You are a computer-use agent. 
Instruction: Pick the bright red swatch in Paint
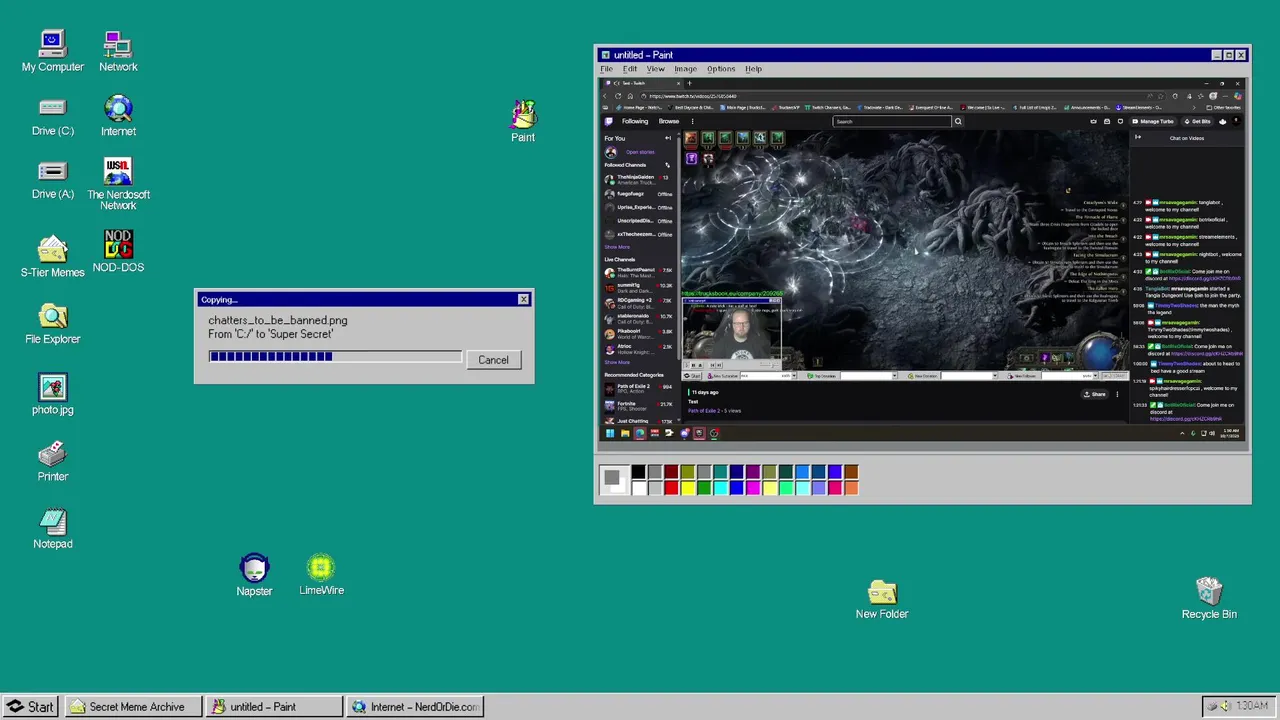tap(671, 488)
